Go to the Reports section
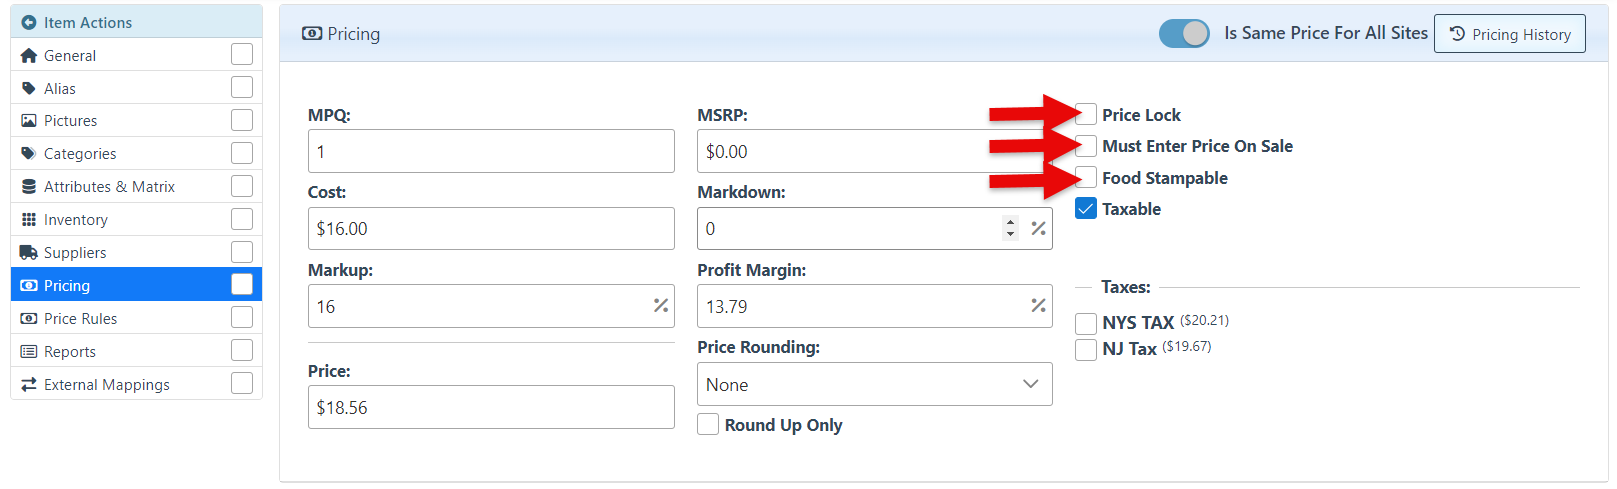The image size is (1617, 489). (70, 352)
